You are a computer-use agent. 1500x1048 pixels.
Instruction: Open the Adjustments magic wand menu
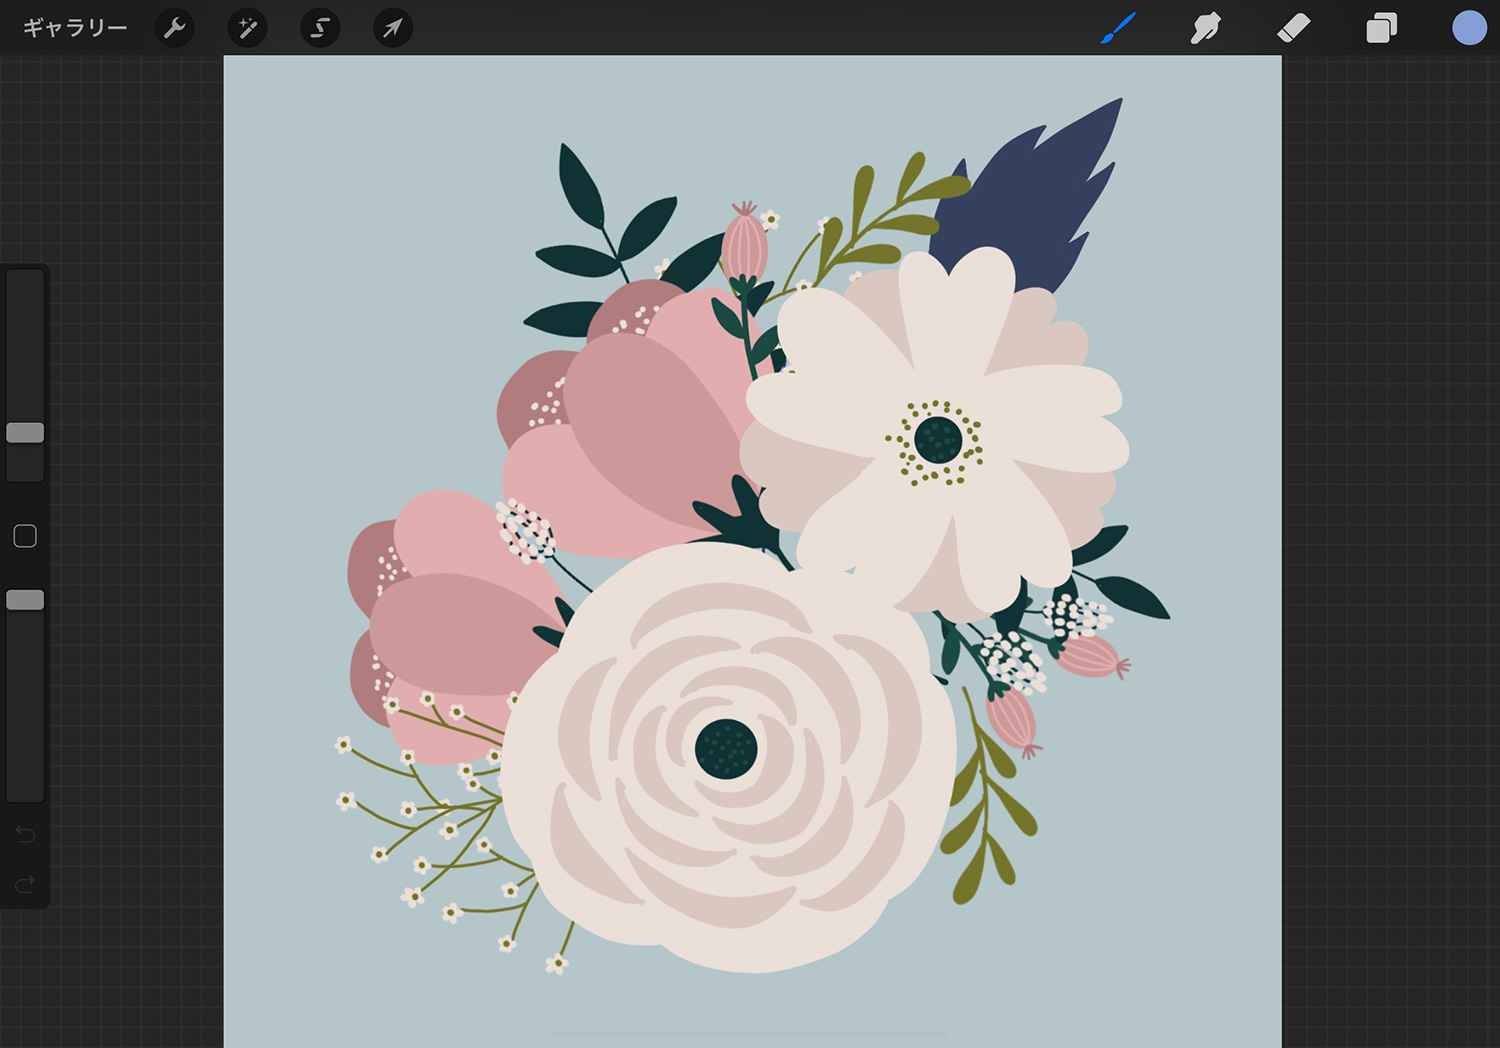point(248,28)
